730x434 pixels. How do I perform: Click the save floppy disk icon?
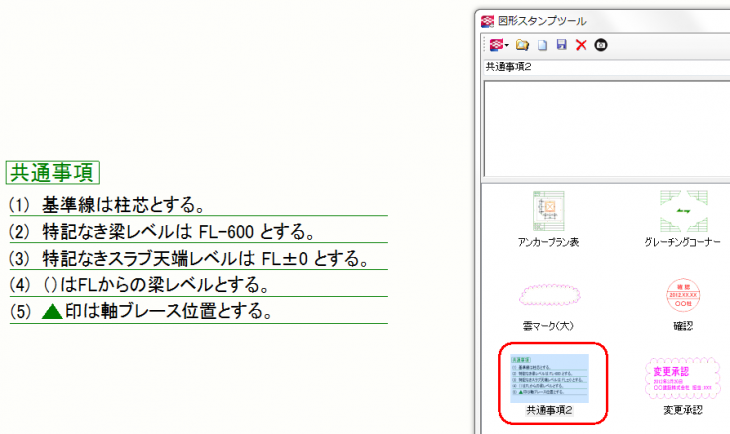coord(562,45)
